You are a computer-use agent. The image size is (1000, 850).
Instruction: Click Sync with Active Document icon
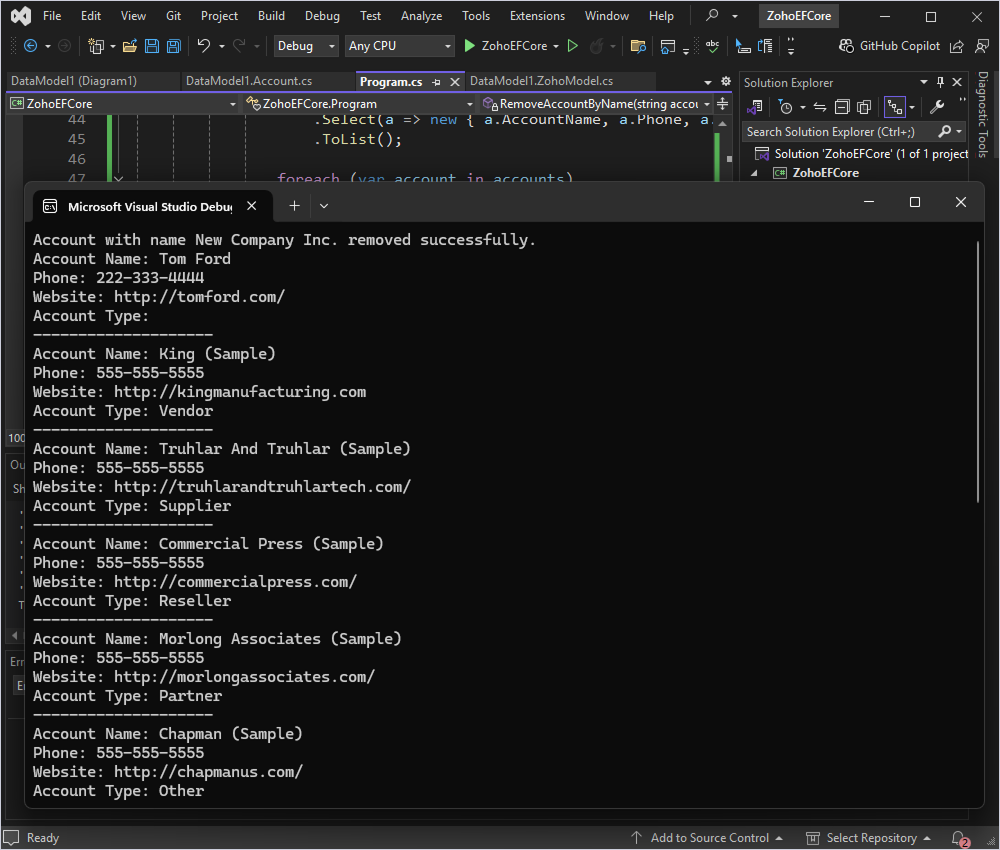(x=820, y=107)
